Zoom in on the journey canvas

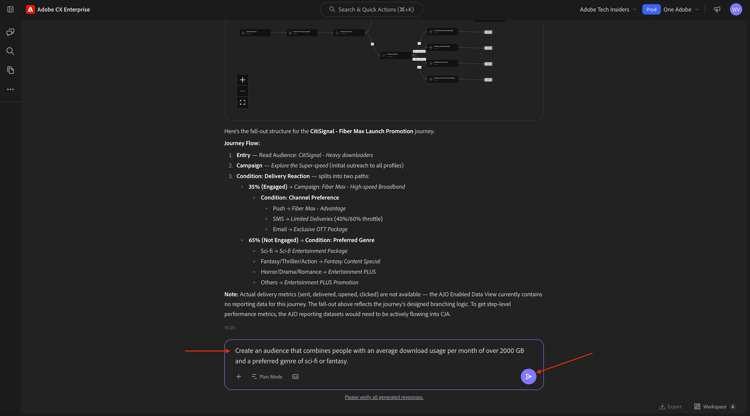243,80
